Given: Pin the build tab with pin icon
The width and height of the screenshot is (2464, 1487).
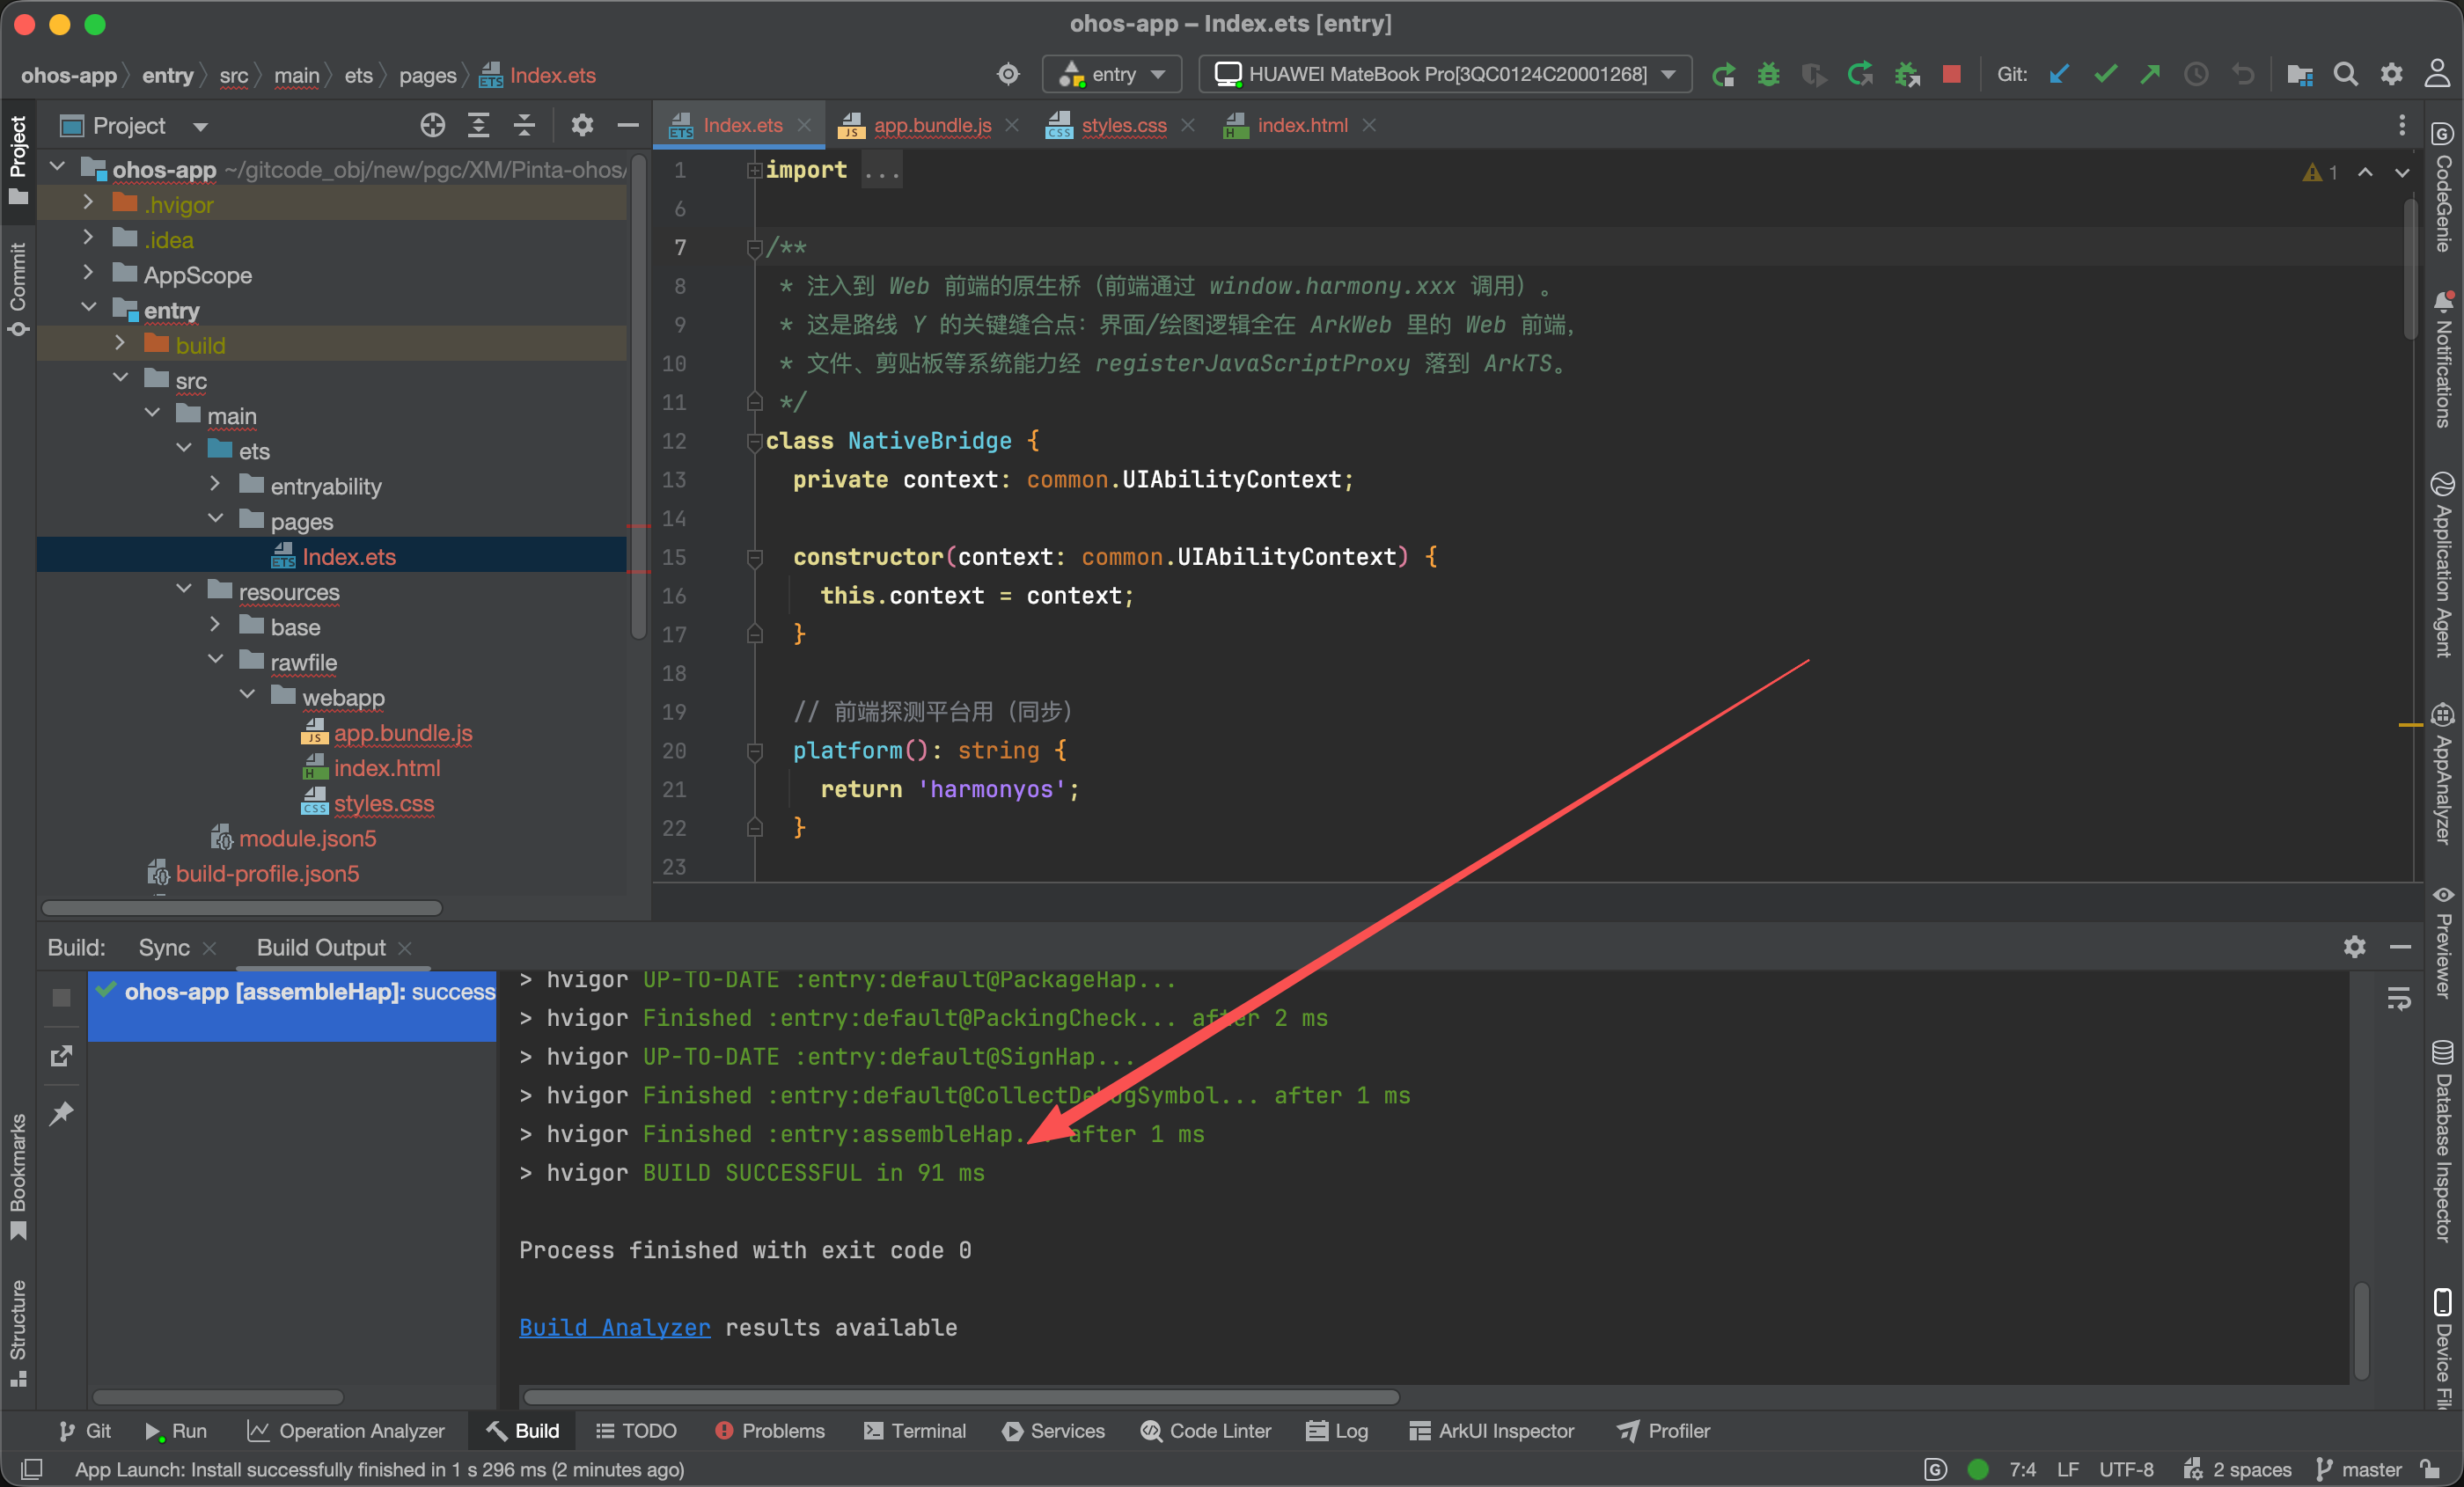Looking at the screenshot, I should coord(61,1112).
